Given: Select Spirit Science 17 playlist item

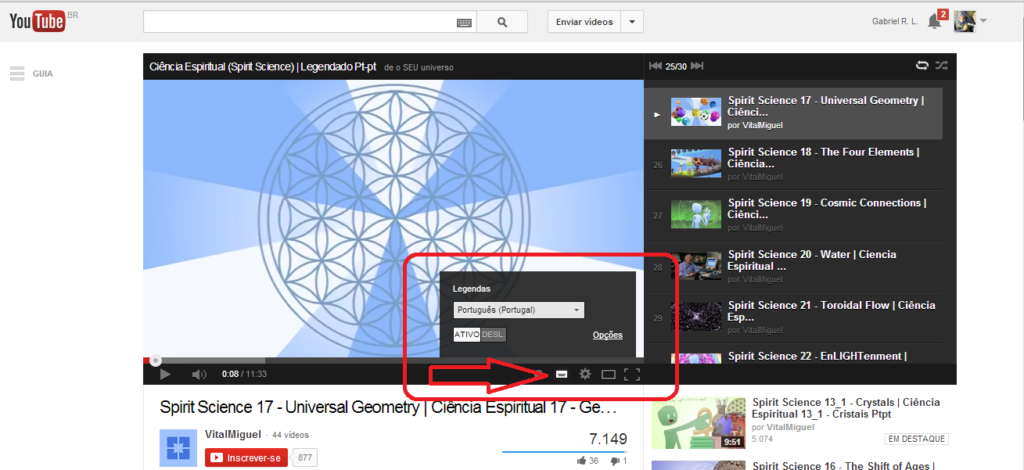Looking at the screenshot, I should [793, 114].
